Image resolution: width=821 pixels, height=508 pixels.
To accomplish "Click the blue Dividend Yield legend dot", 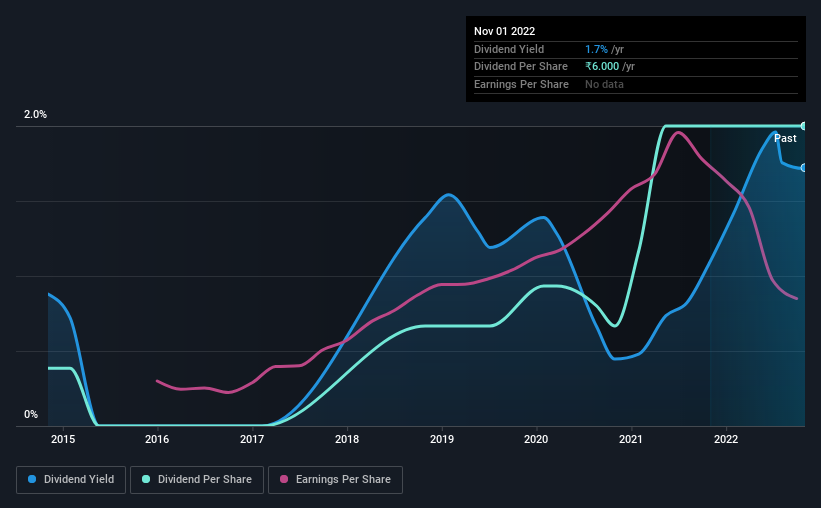I will [x=32, y=479].
